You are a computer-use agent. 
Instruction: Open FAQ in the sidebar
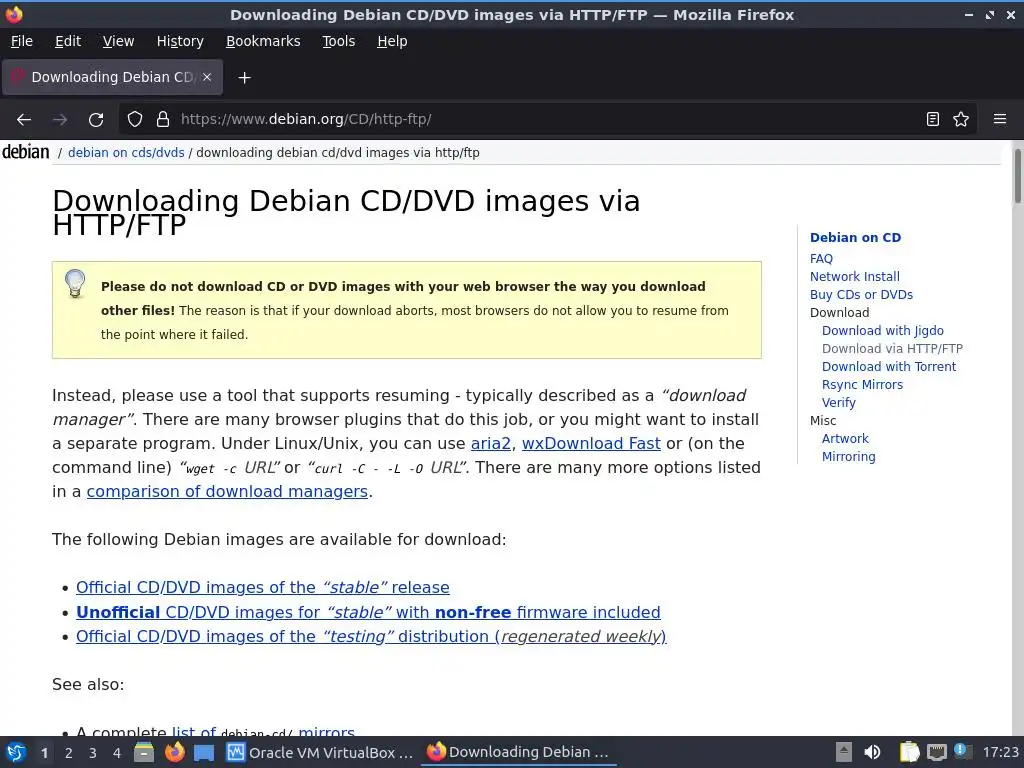821,259
